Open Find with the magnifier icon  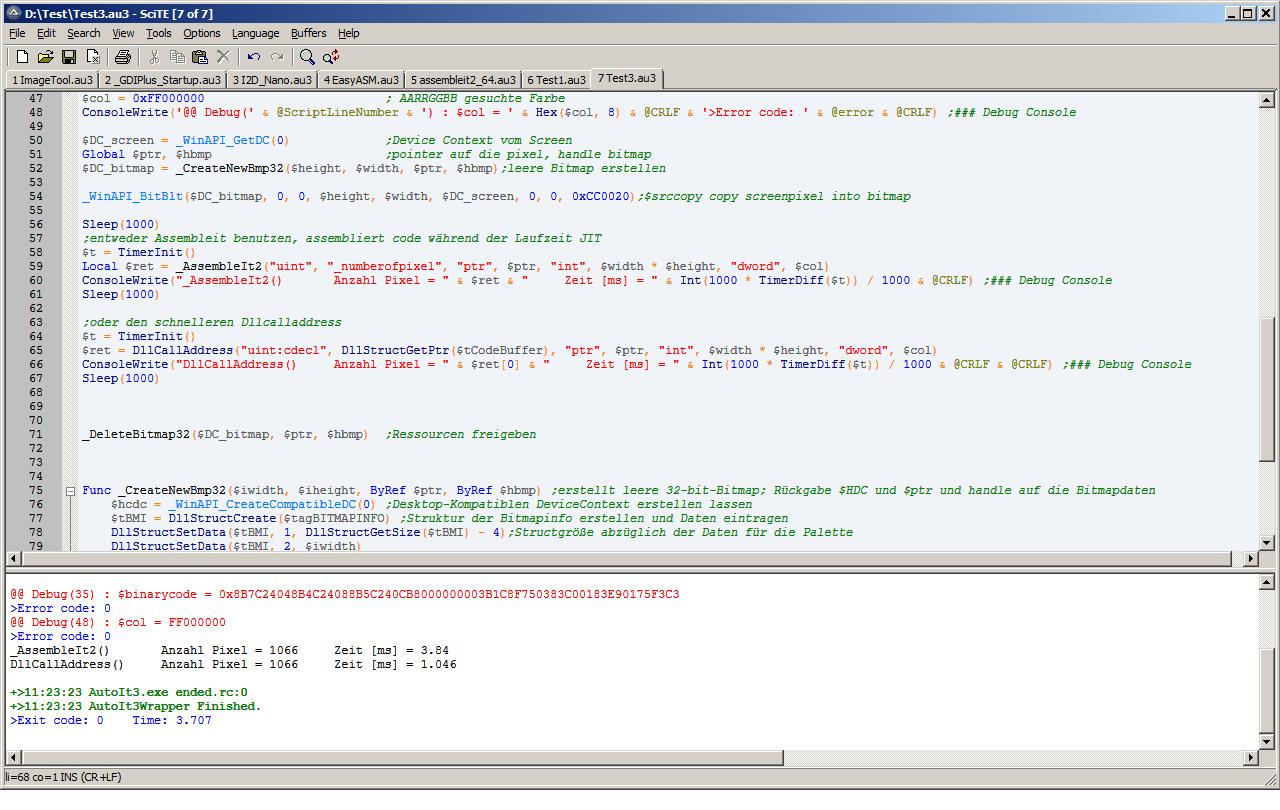click(x=307, y=57)
